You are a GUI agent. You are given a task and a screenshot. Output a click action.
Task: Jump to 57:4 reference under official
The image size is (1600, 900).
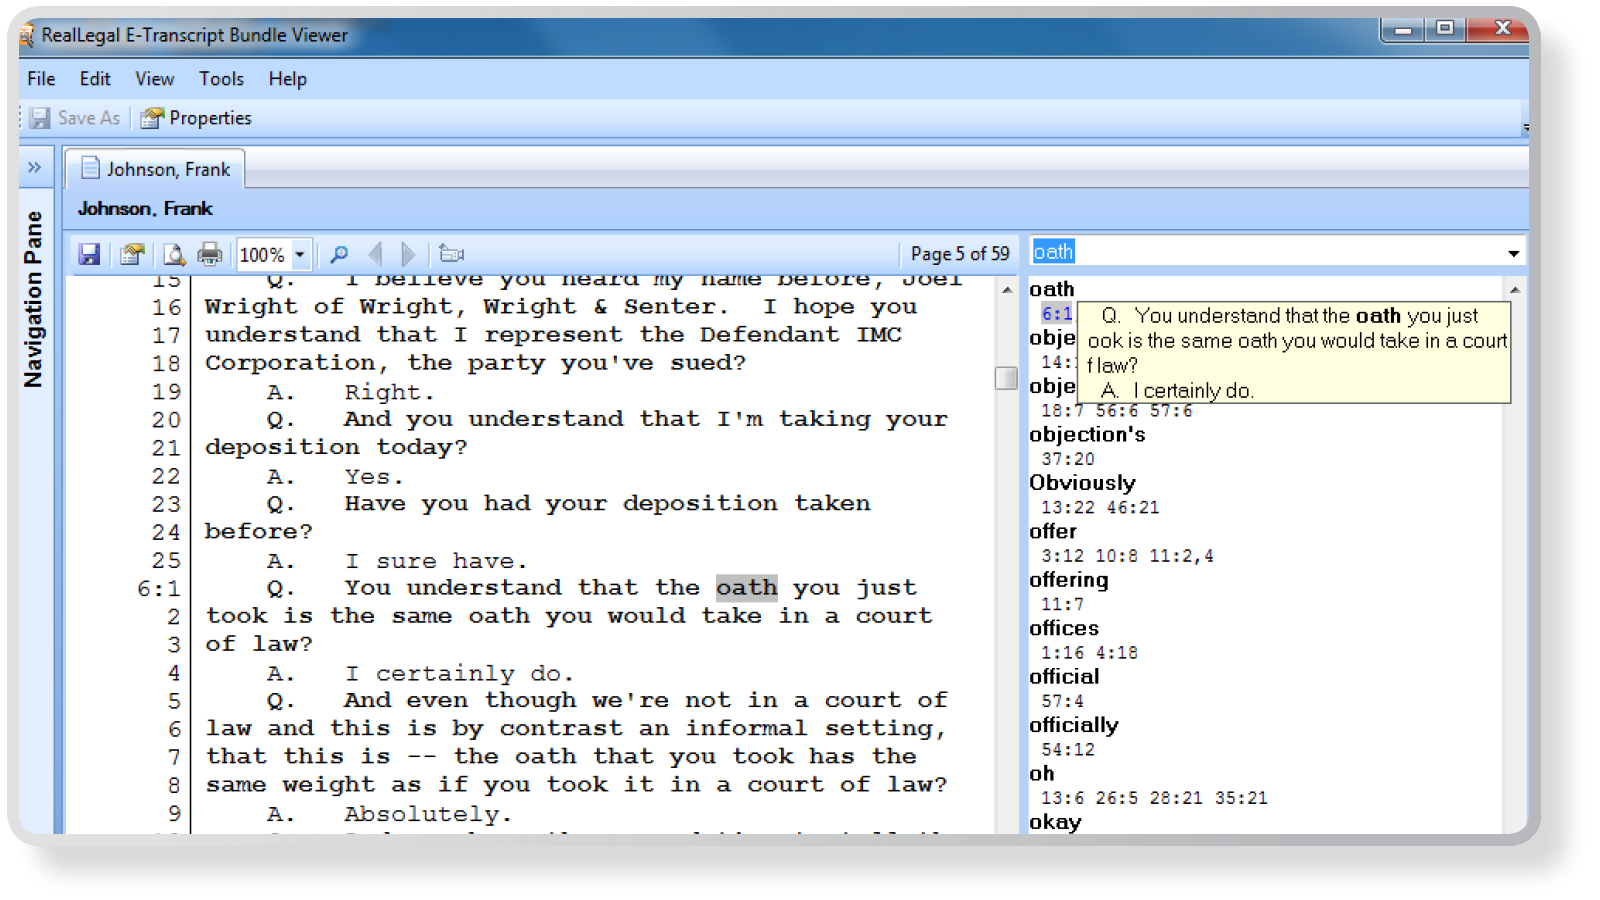tap(1062, 701)
